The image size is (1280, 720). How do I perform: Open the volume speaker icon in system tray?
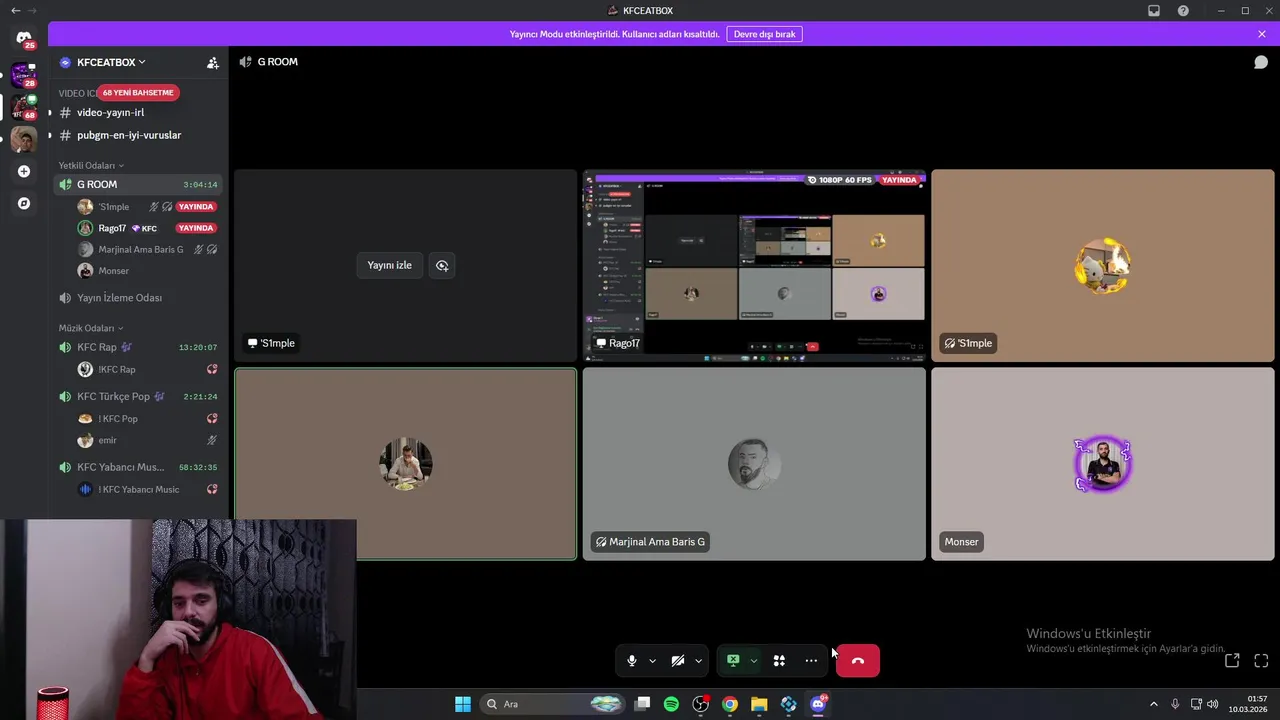click(x=1213, y=704)
